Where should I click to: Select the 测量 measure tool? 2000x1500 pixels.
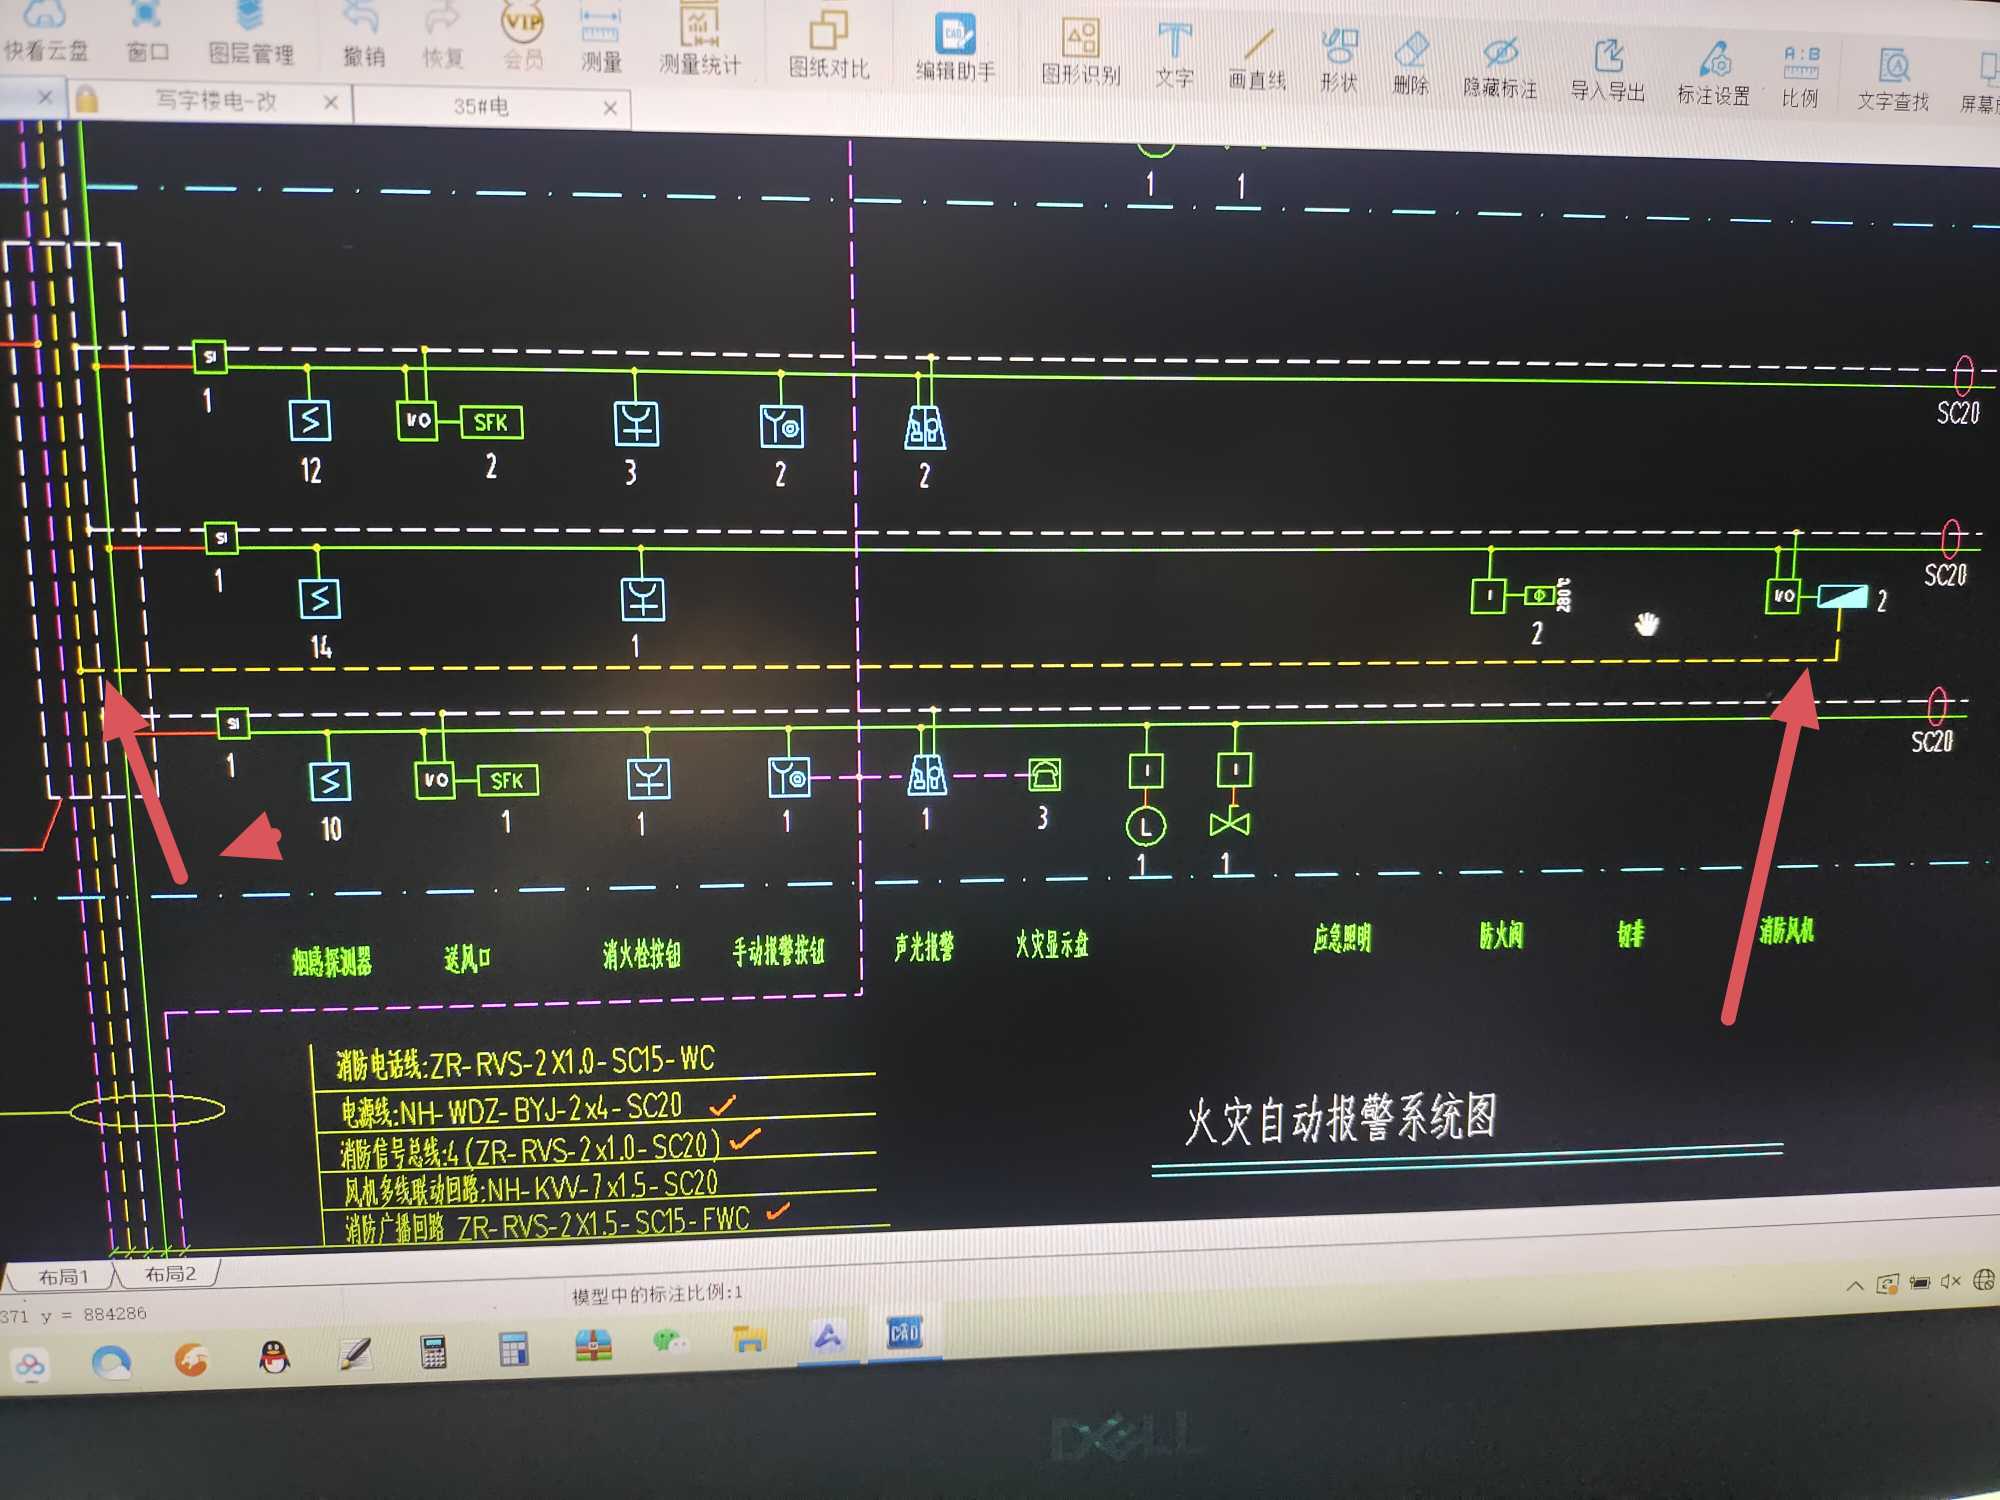[601, 40]
